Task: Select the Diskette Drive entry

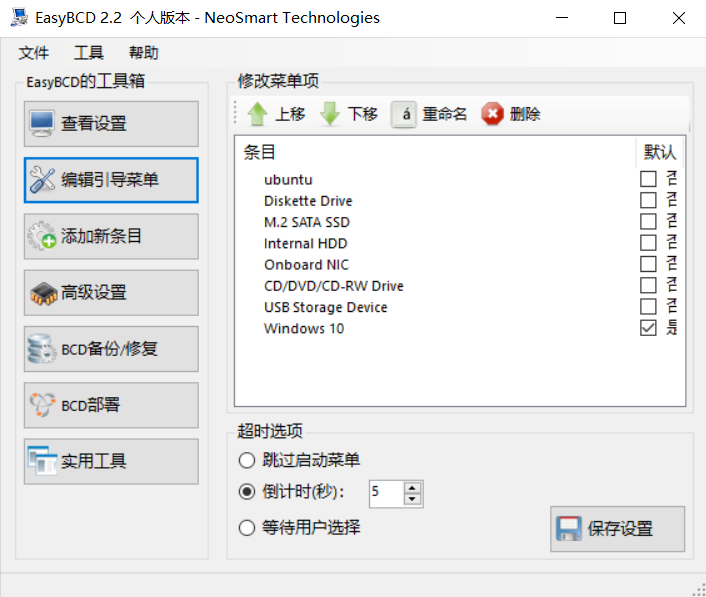Action: 308,201
